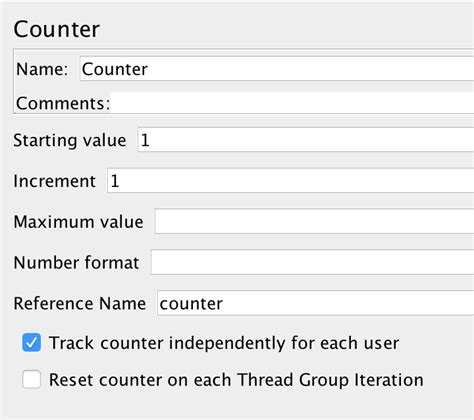This screenshot has width=474, height=420.
Task: Uncheck Track counter independently for each user
Action: [x=32, y=343]
